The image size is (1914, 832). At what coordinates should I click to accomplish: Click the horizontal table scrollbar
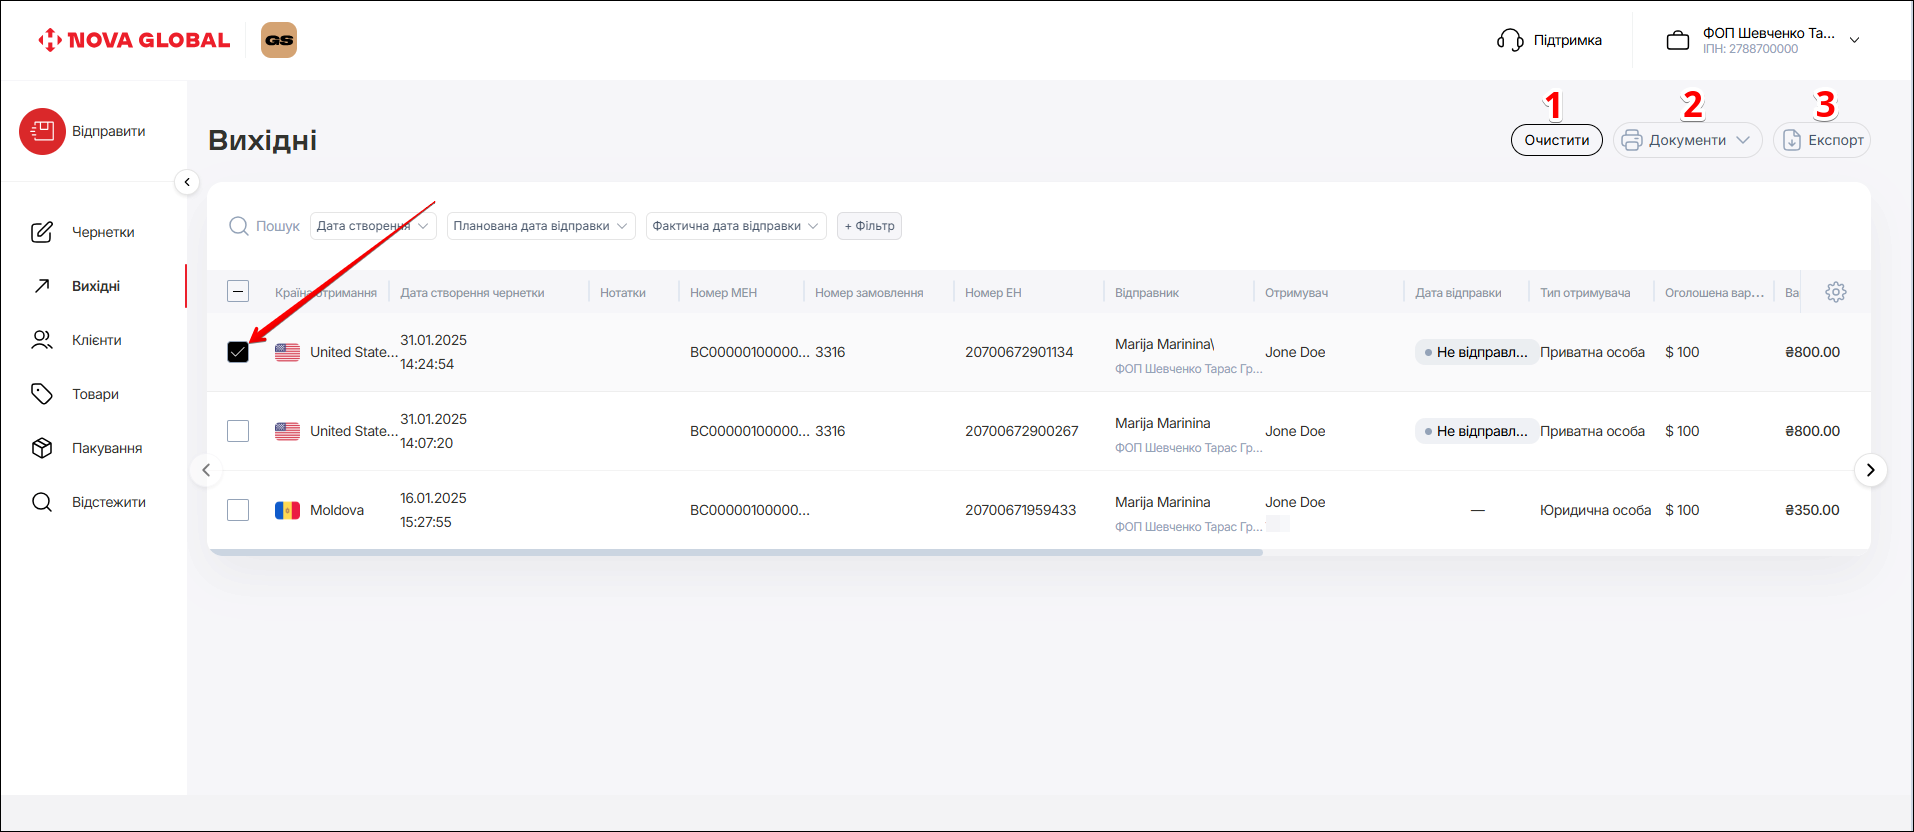point(735,552)
